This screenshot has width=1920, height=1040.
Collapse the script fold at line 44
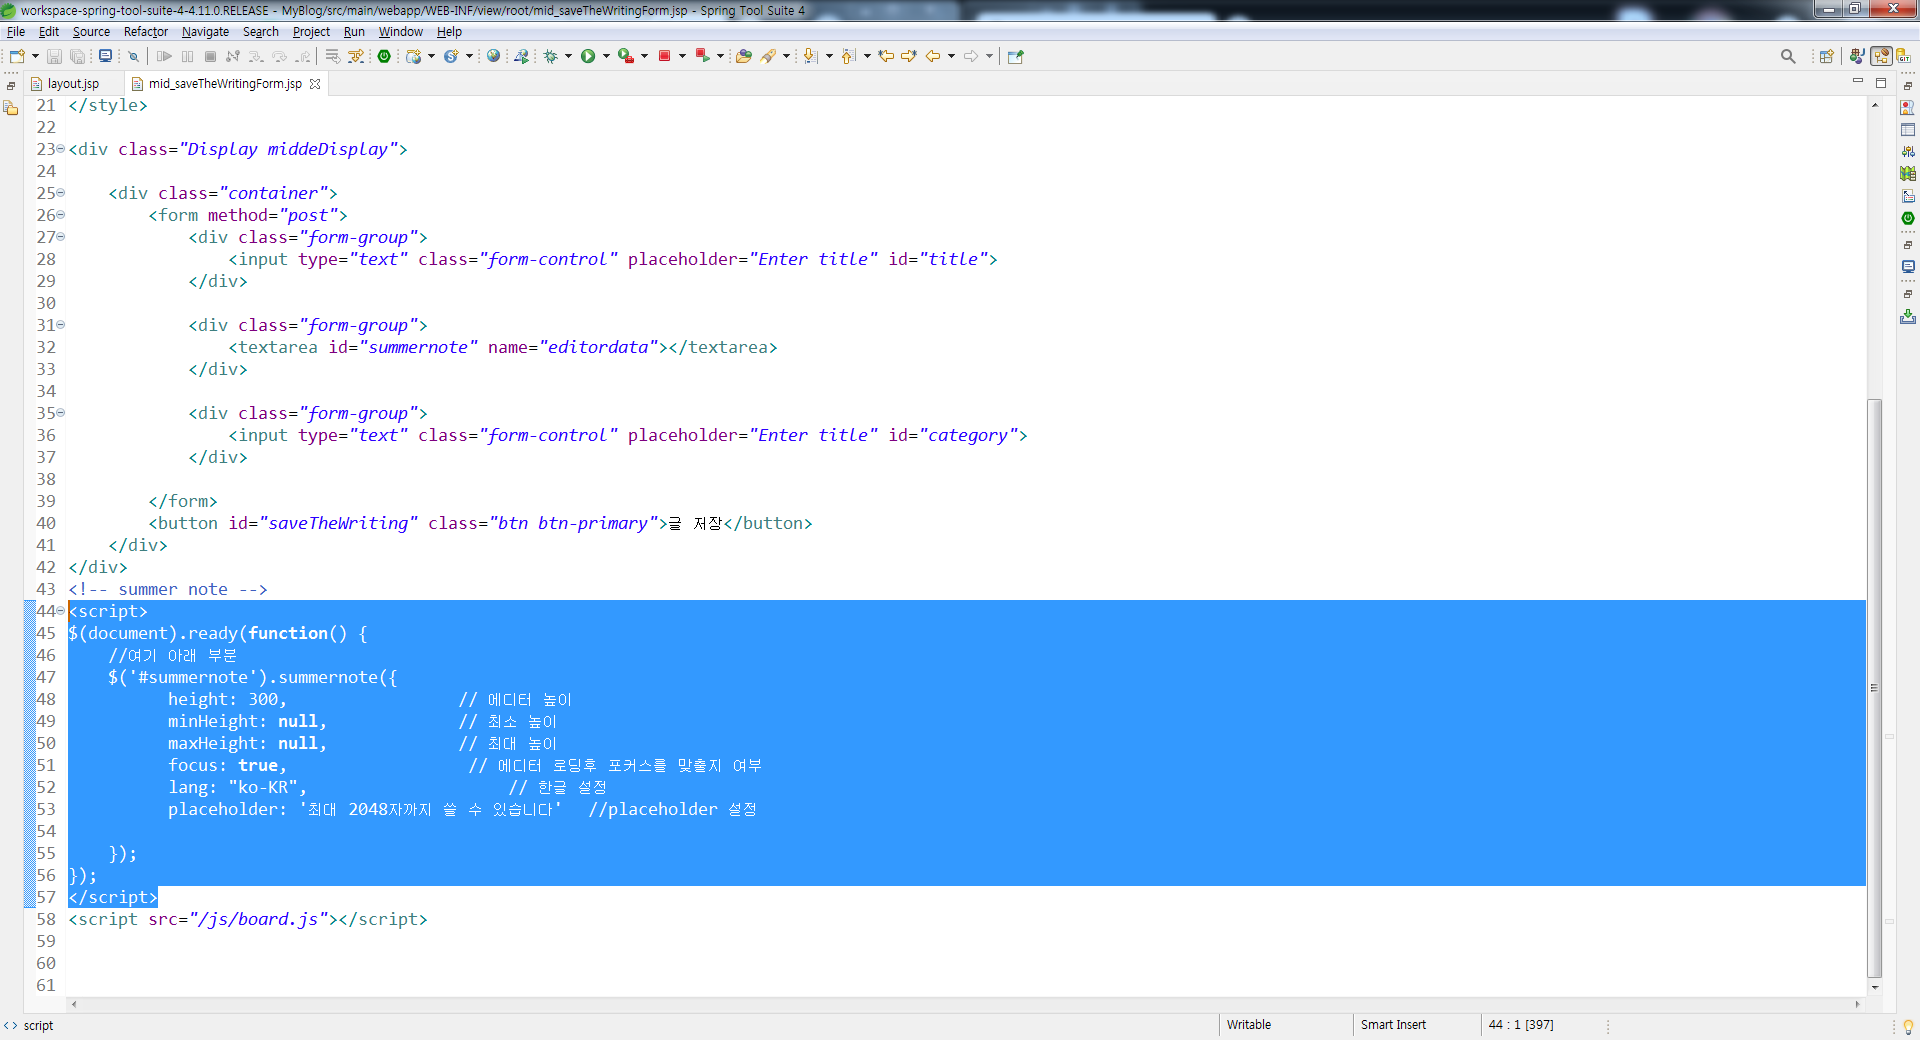(x=60, y=611)
